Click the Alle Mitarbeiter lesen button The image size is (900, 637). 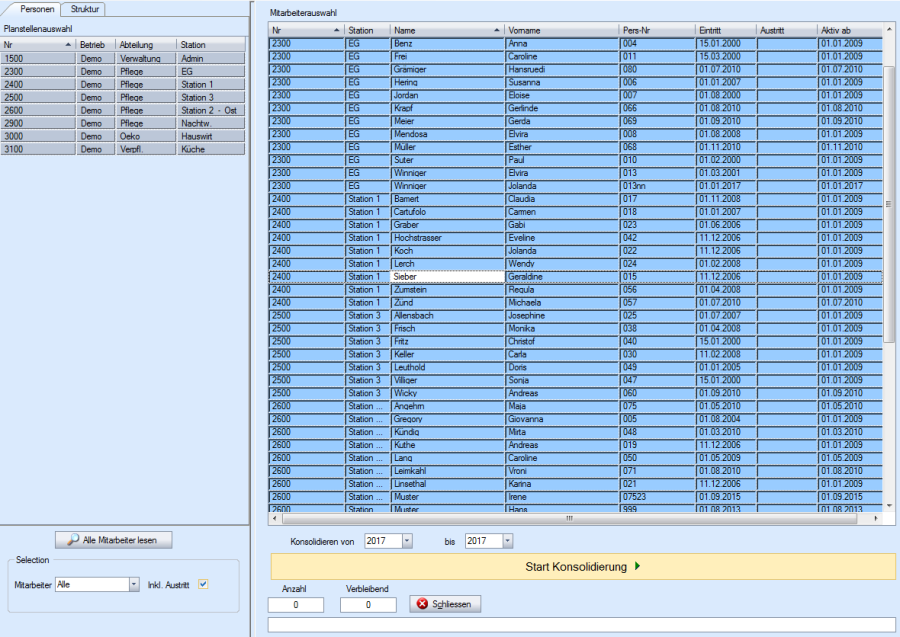pos(113,540)
